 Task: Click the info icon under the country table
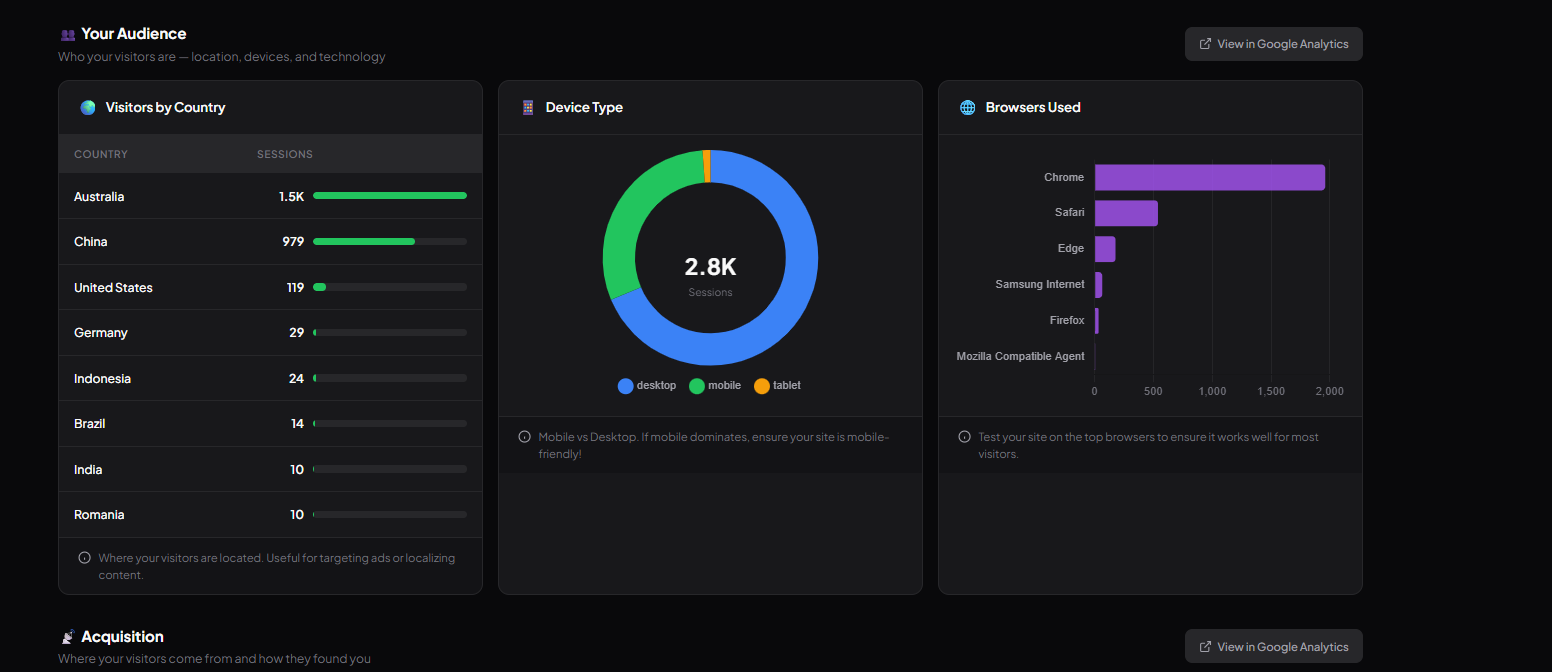click(x=85, y=558)
